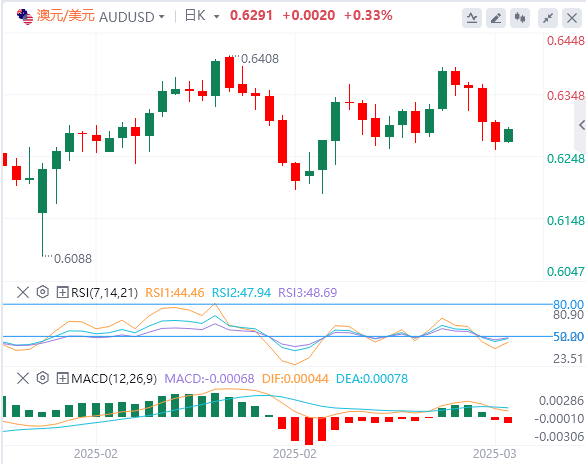This screenshot has height=464, width=586.
Task: Click the 2025-03 date axis label
Action: (494, 454)
